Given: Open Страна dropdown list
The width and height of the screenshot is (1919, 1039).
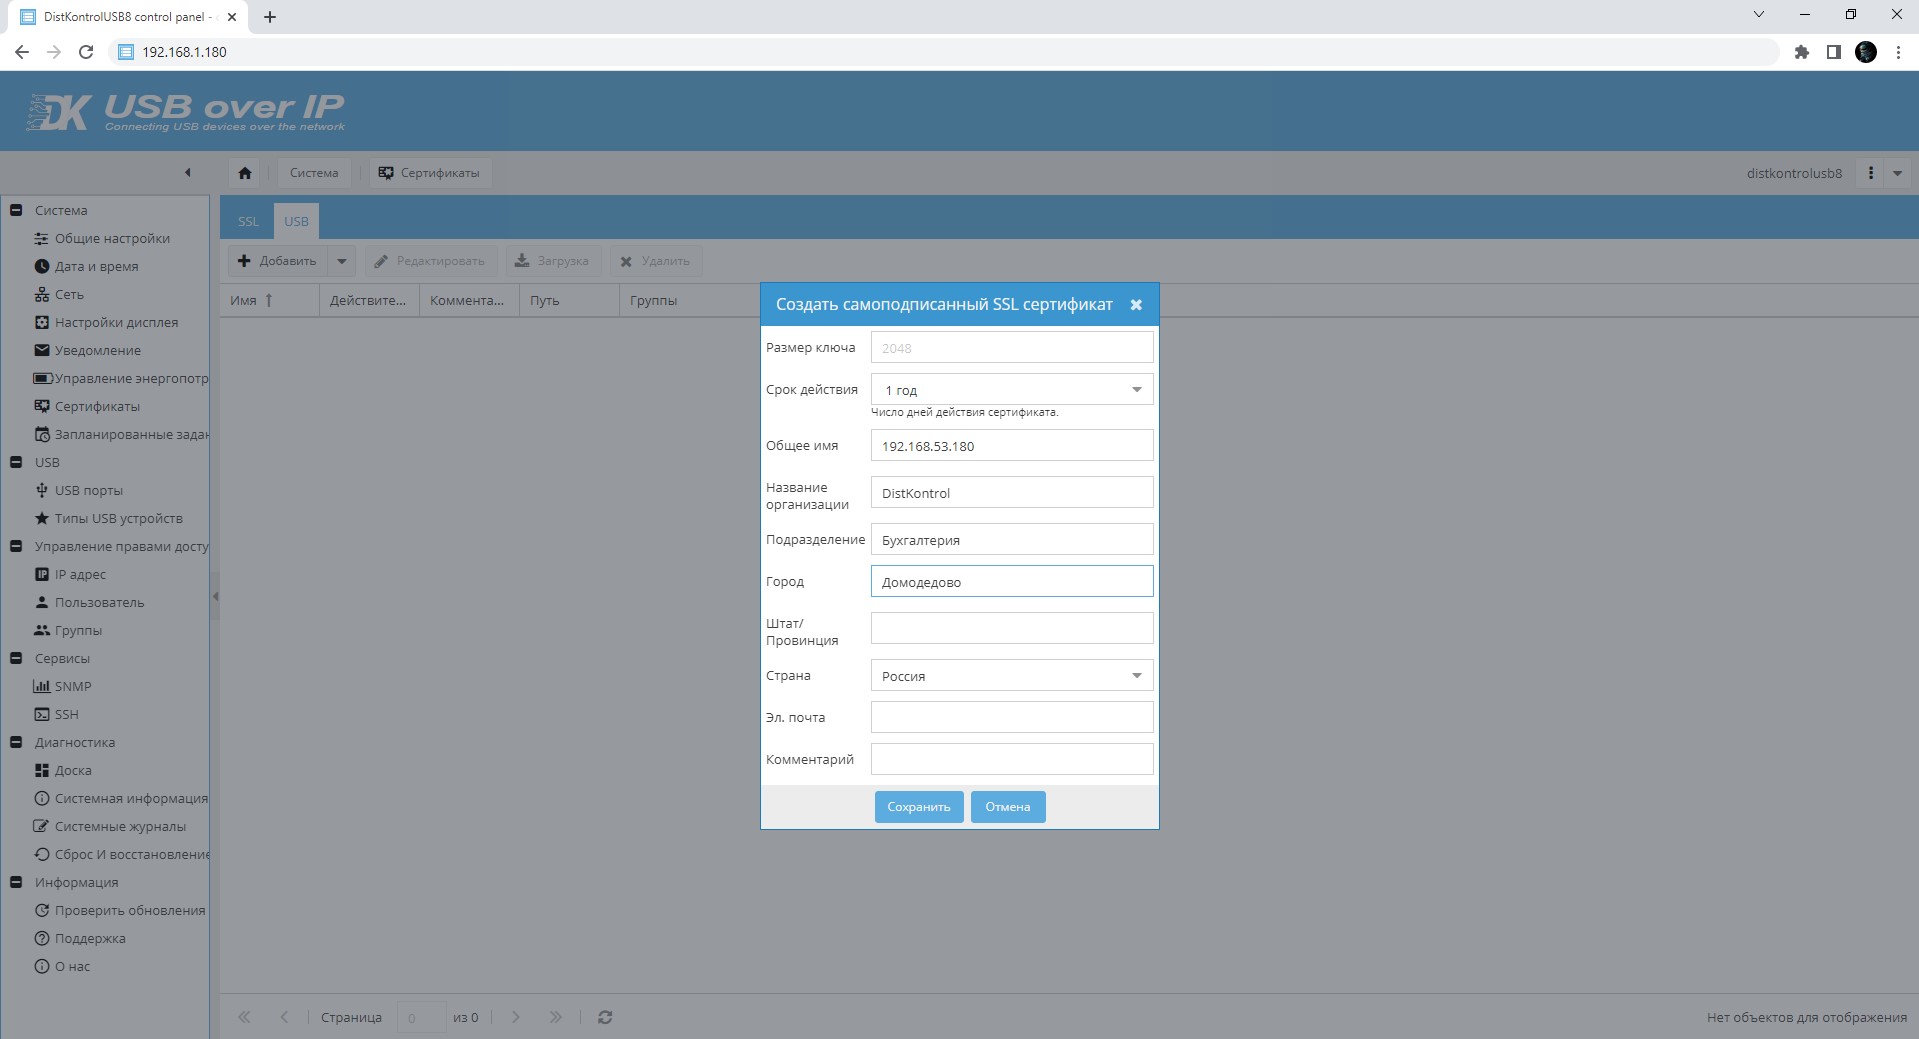Looking at the screenshot, I should coord(1136,676).
